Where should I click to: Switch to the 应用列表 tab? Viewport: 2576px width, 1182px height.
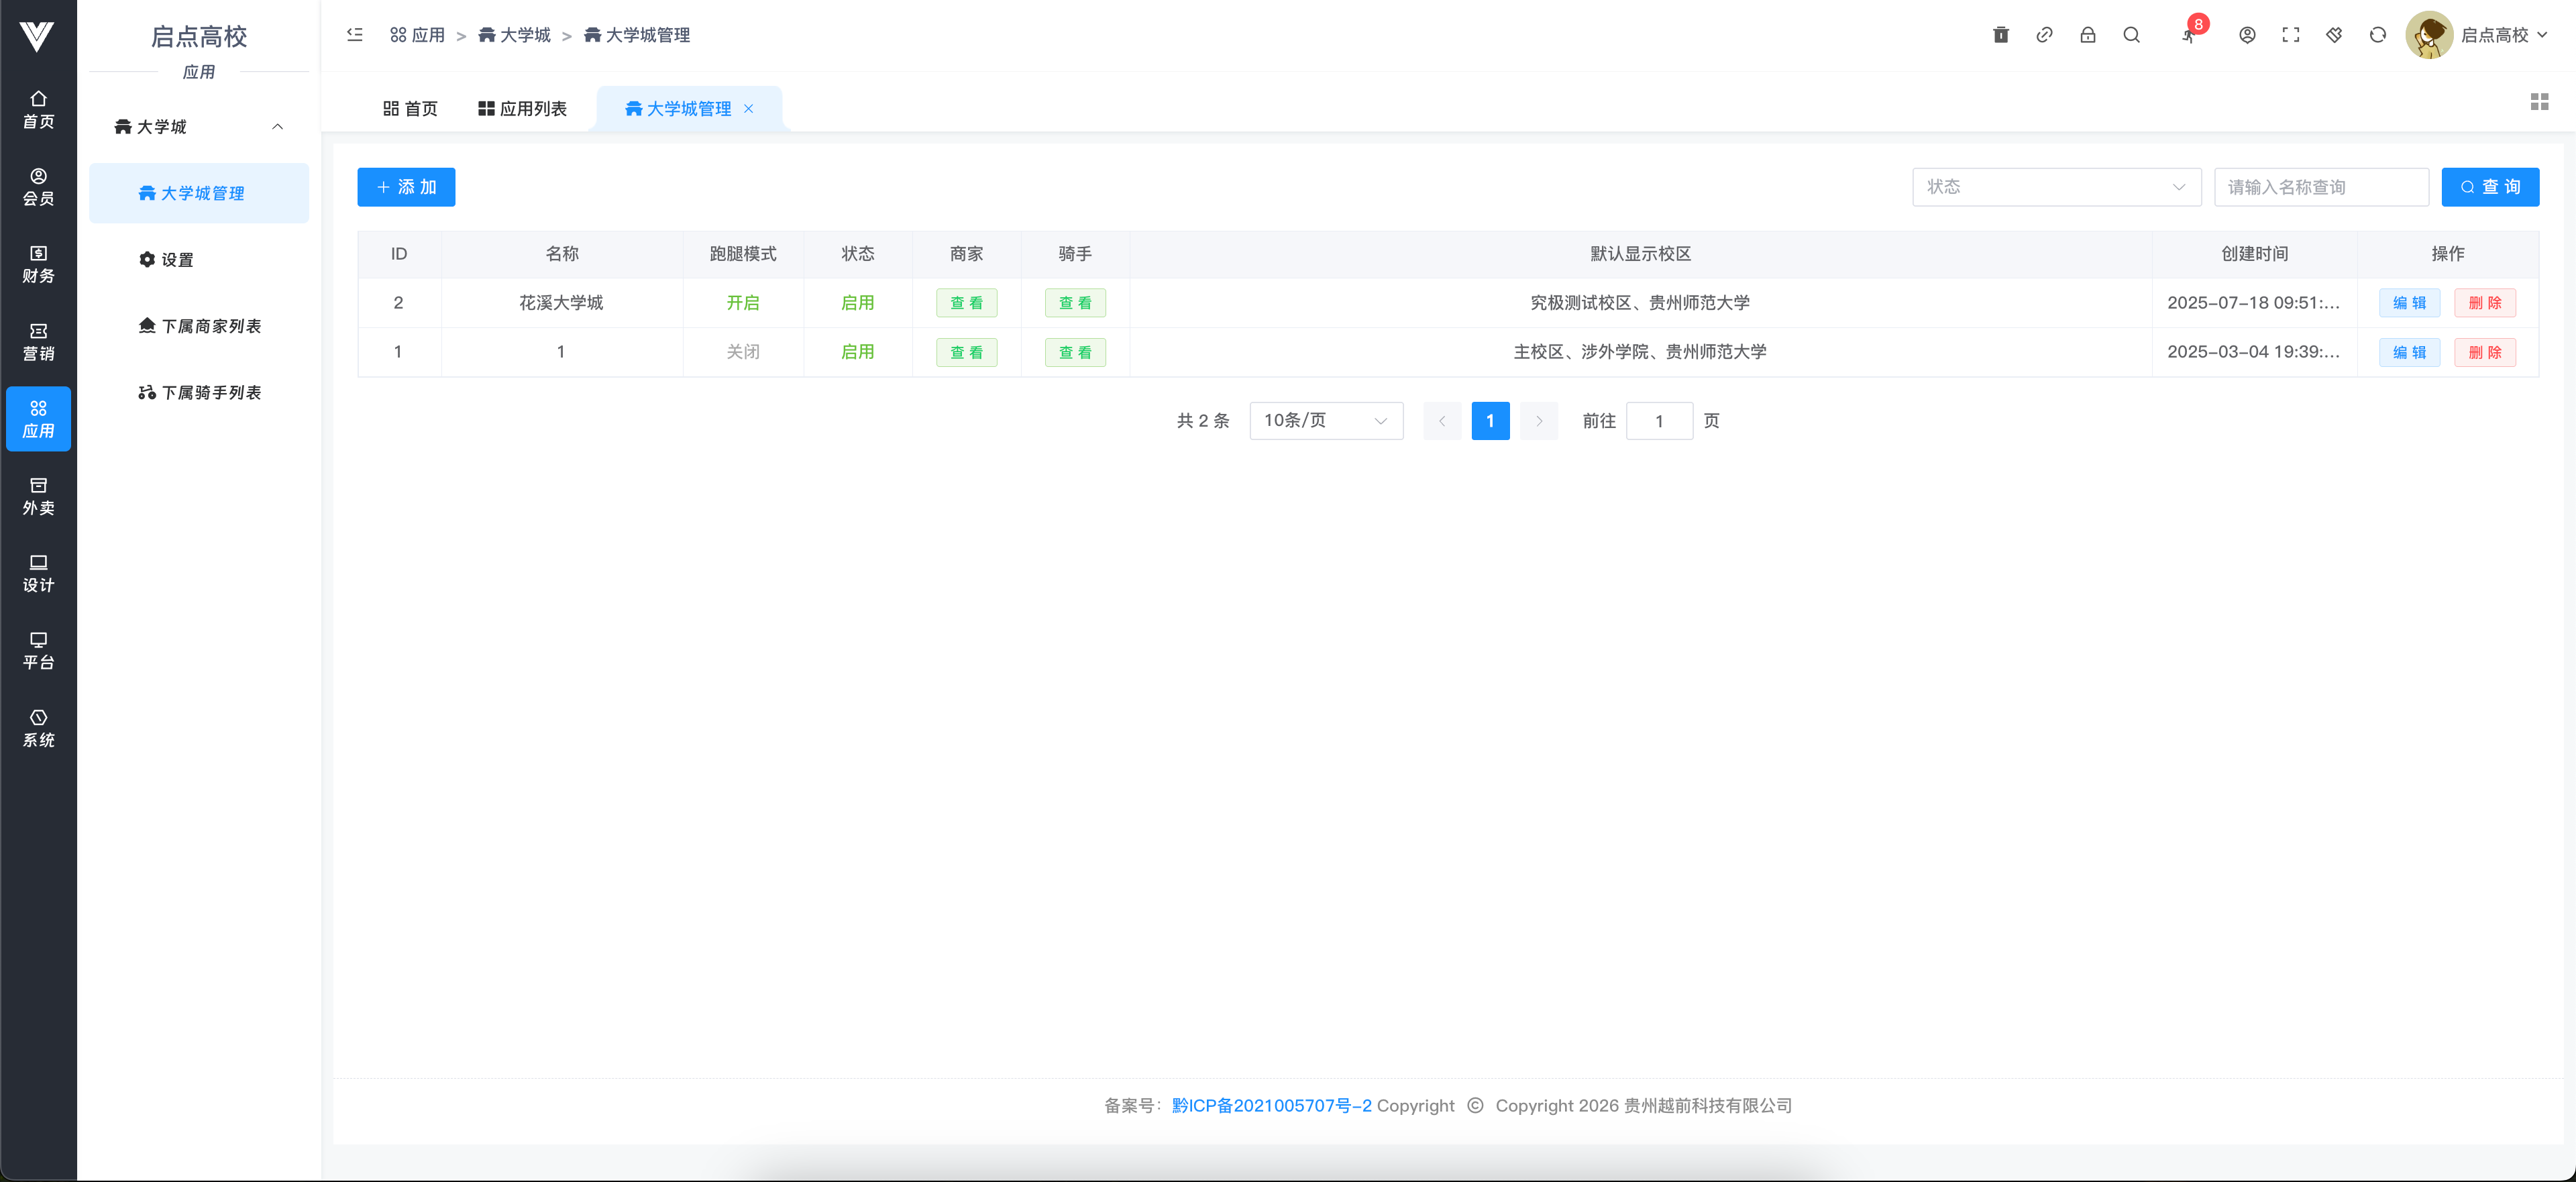(522, 109)
